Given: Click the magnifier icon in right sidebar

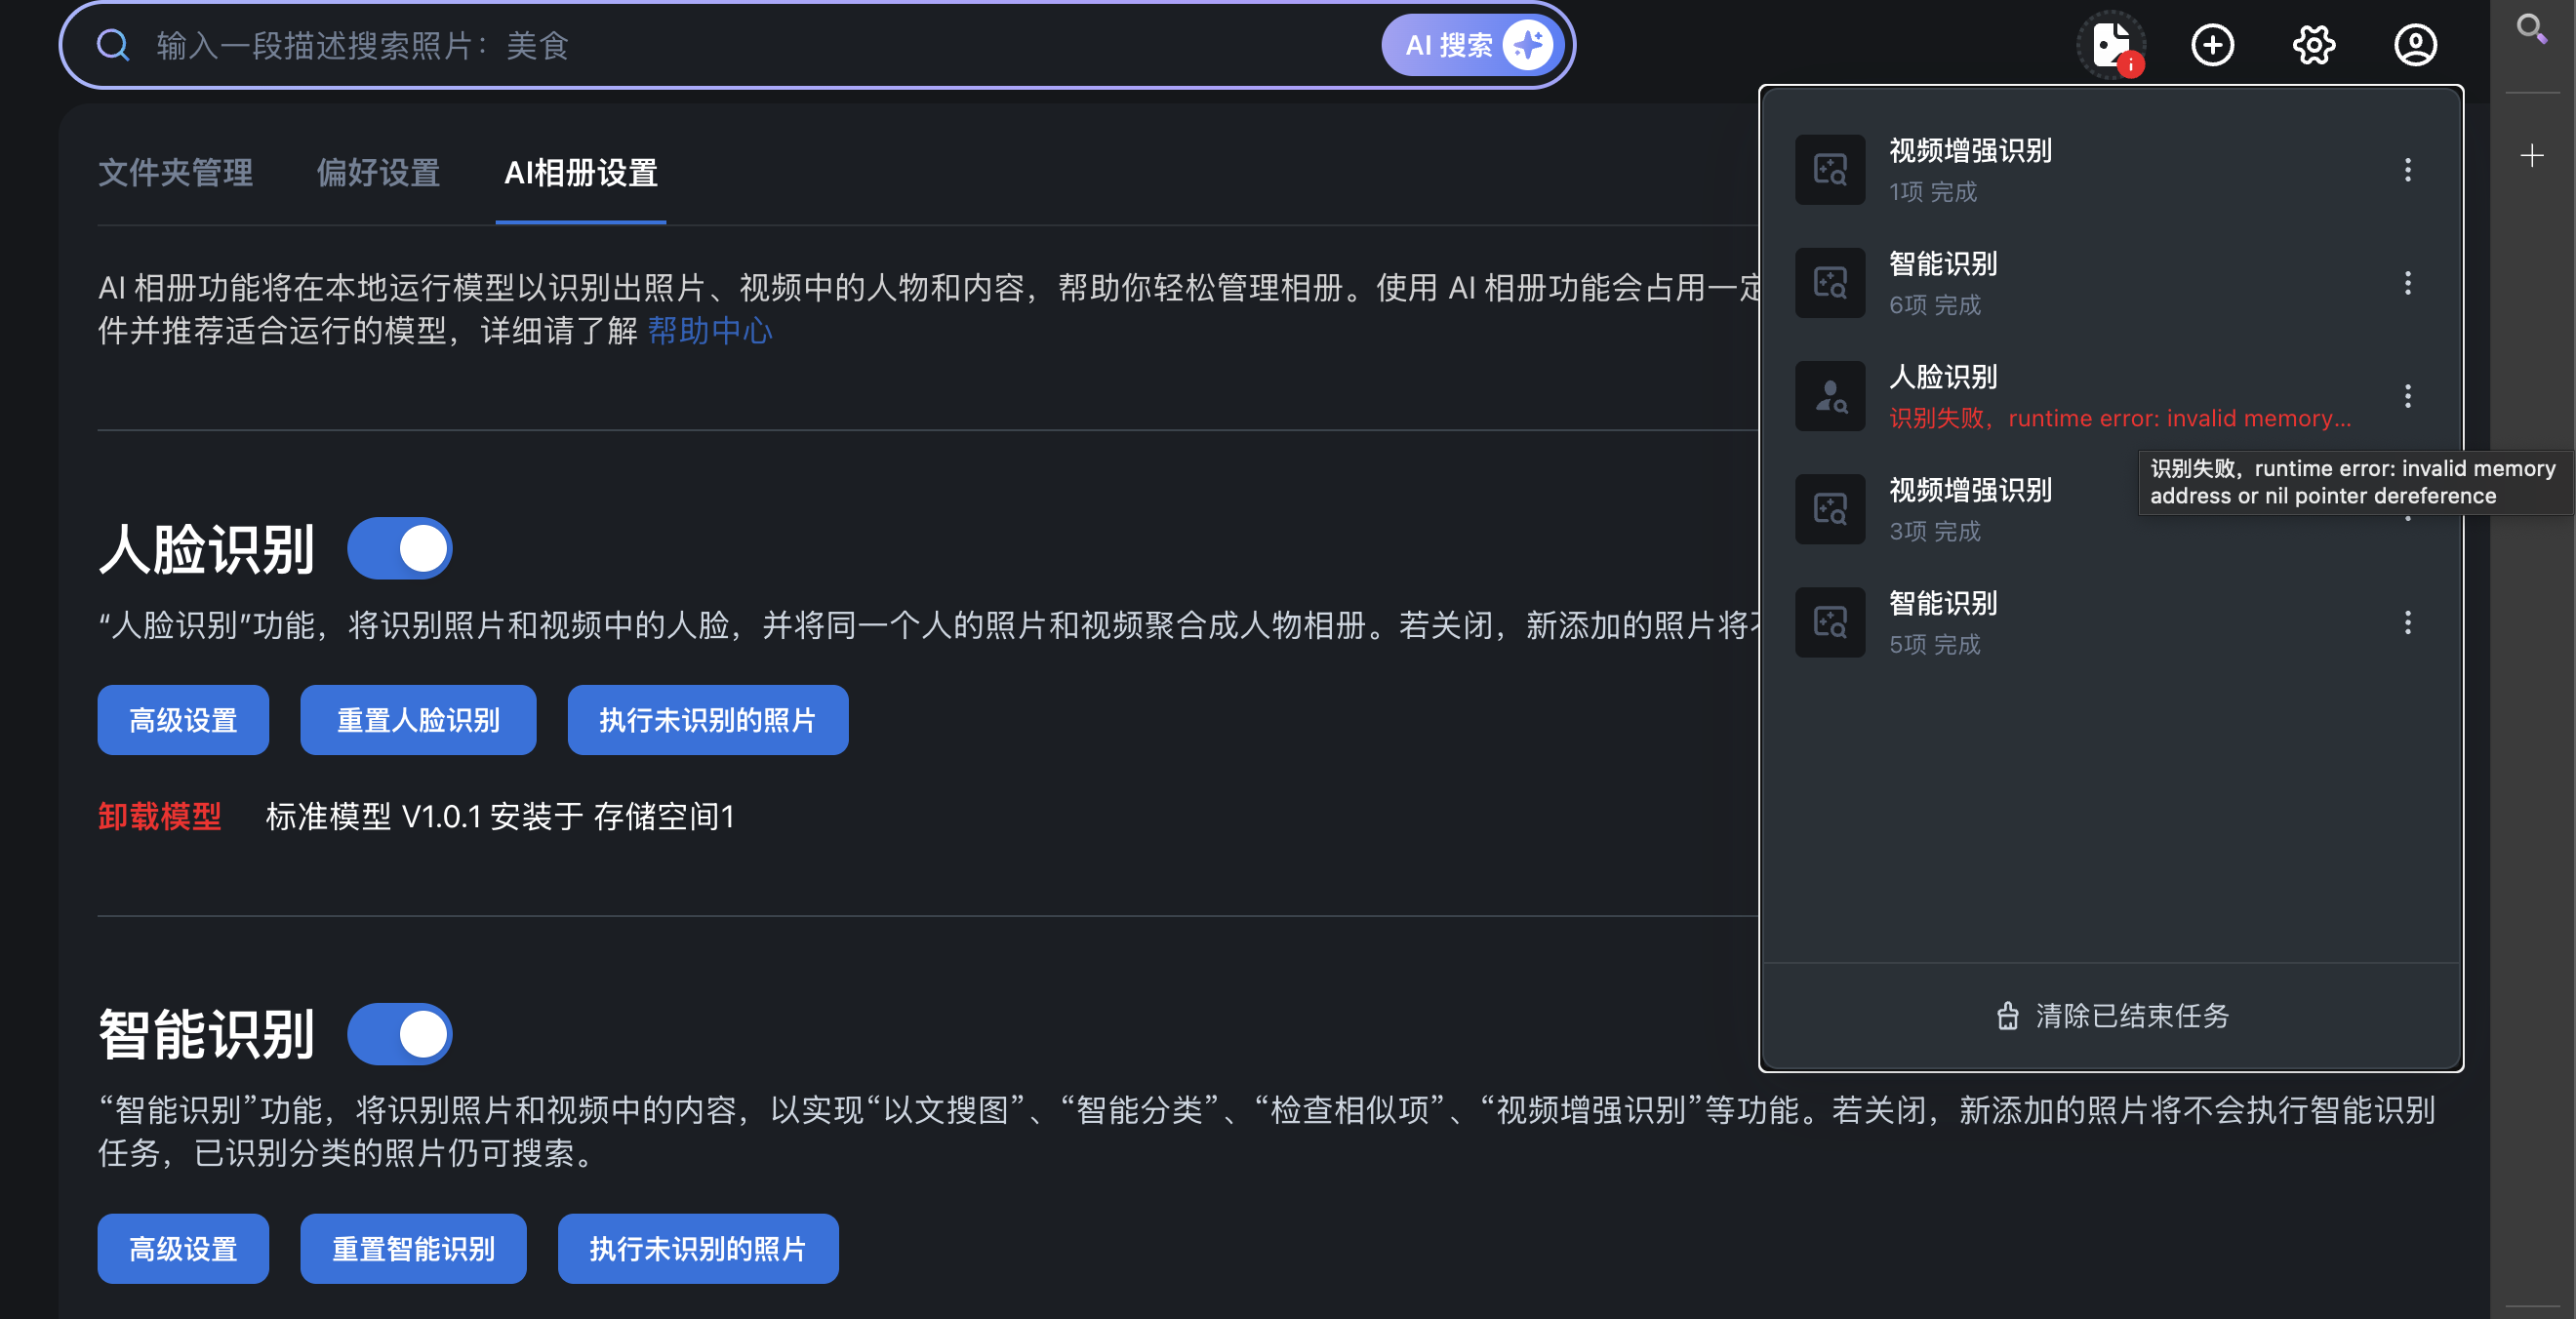Looking at the screenshot, I should tap(2532, 28).
